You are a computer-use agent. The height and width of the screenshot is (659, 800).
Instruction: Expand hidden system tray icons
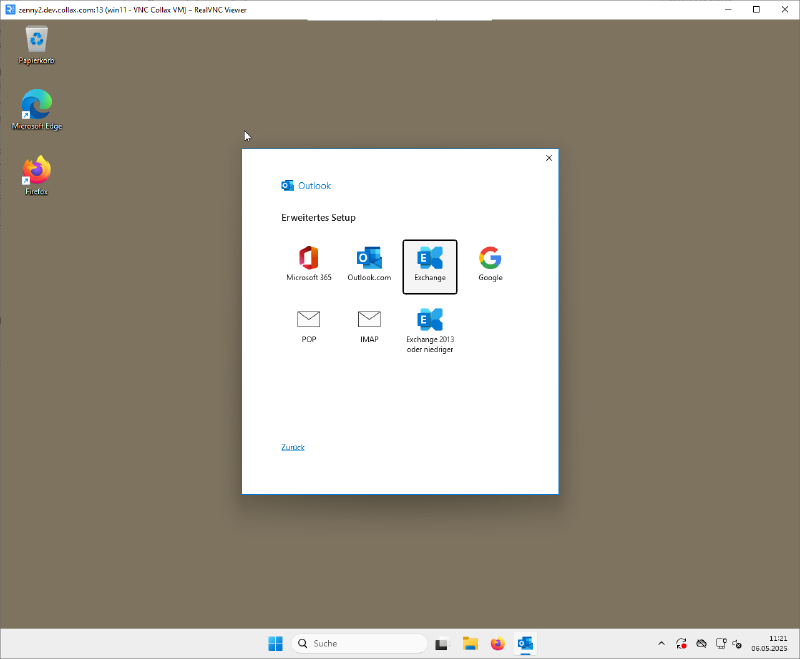click(661, 644)
